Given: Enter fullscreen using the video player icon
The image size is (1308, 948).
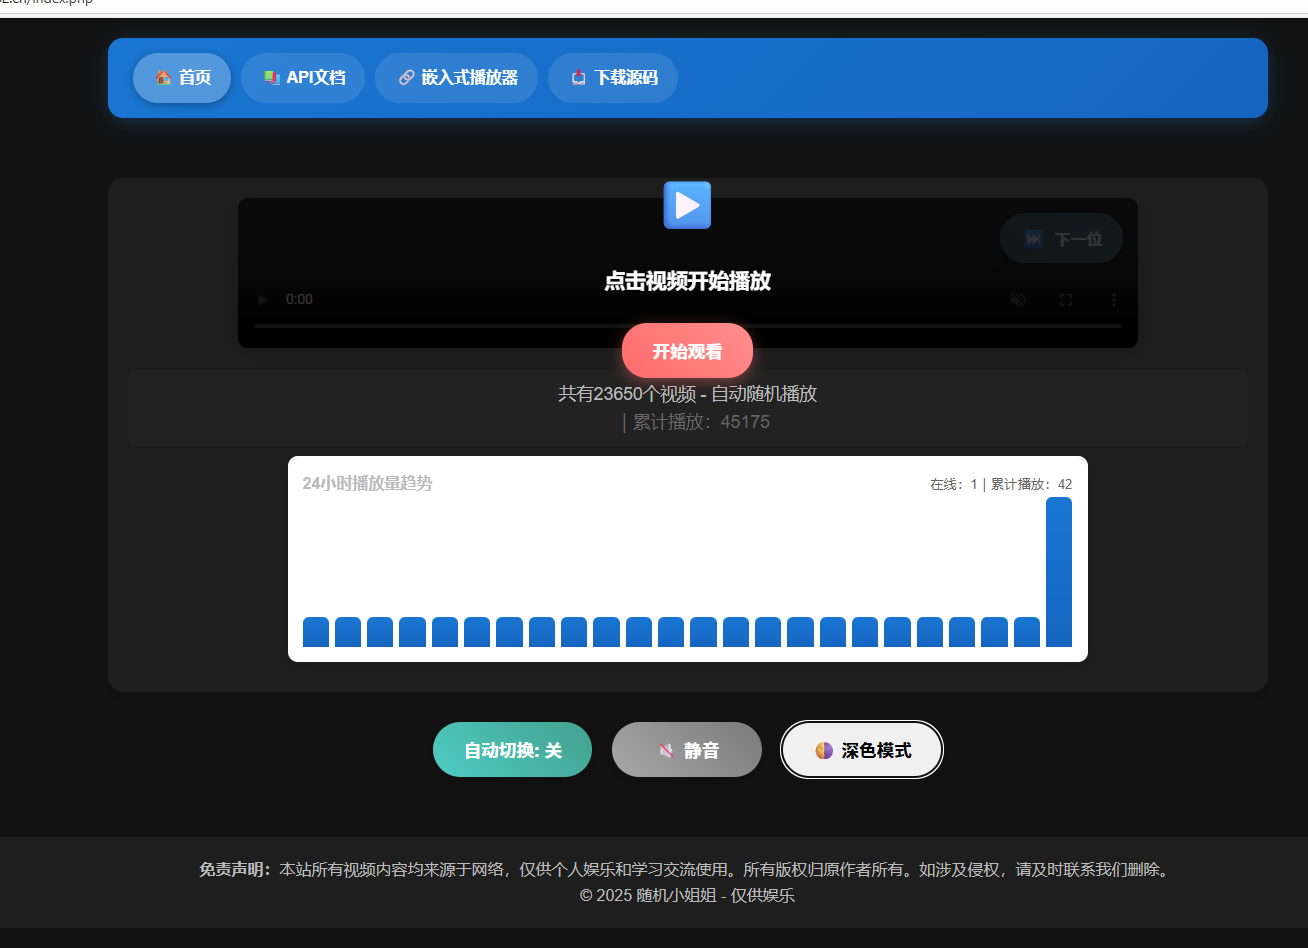Looking at the screenshot, I should (1066, 299).
